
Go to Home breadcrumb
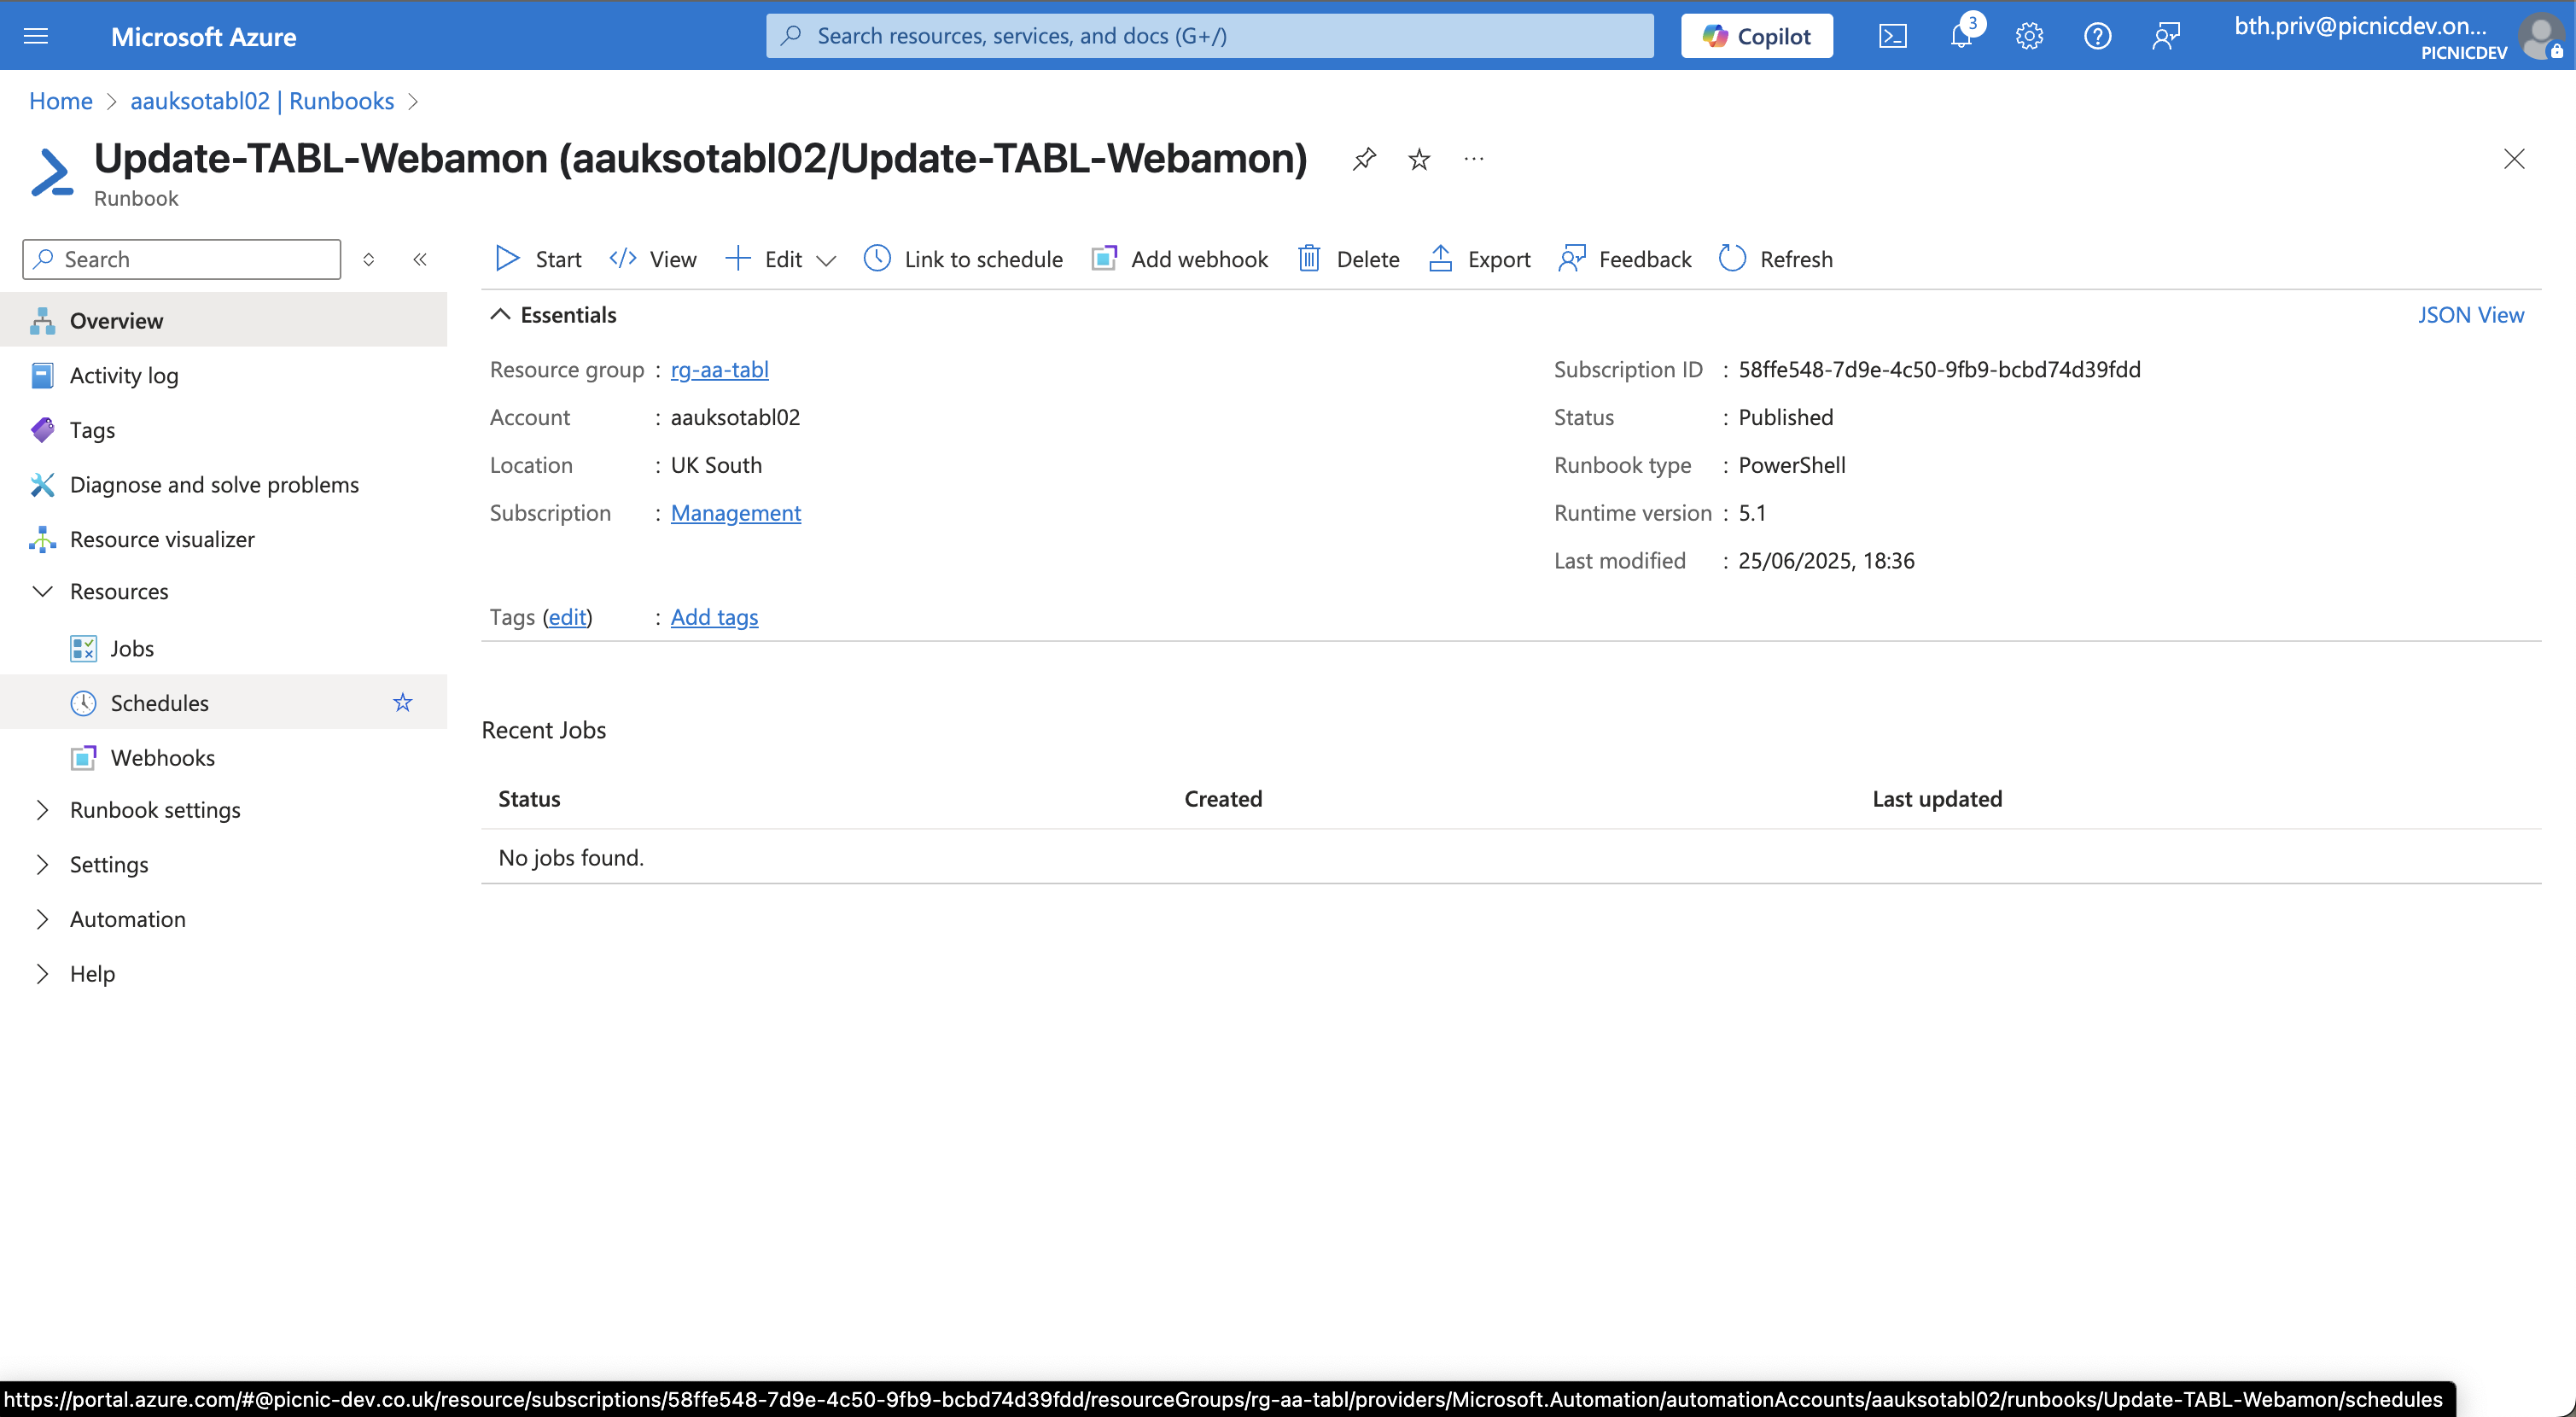click(x=61, y=101)
